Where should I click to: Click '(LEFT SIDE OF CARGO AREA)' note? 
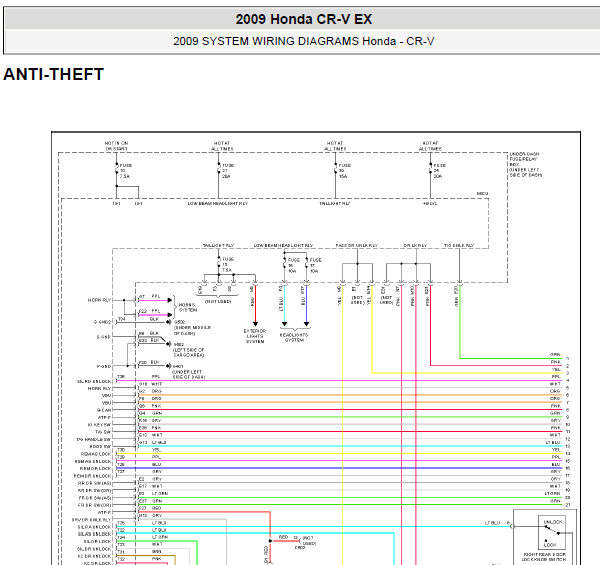coord(189,352)
